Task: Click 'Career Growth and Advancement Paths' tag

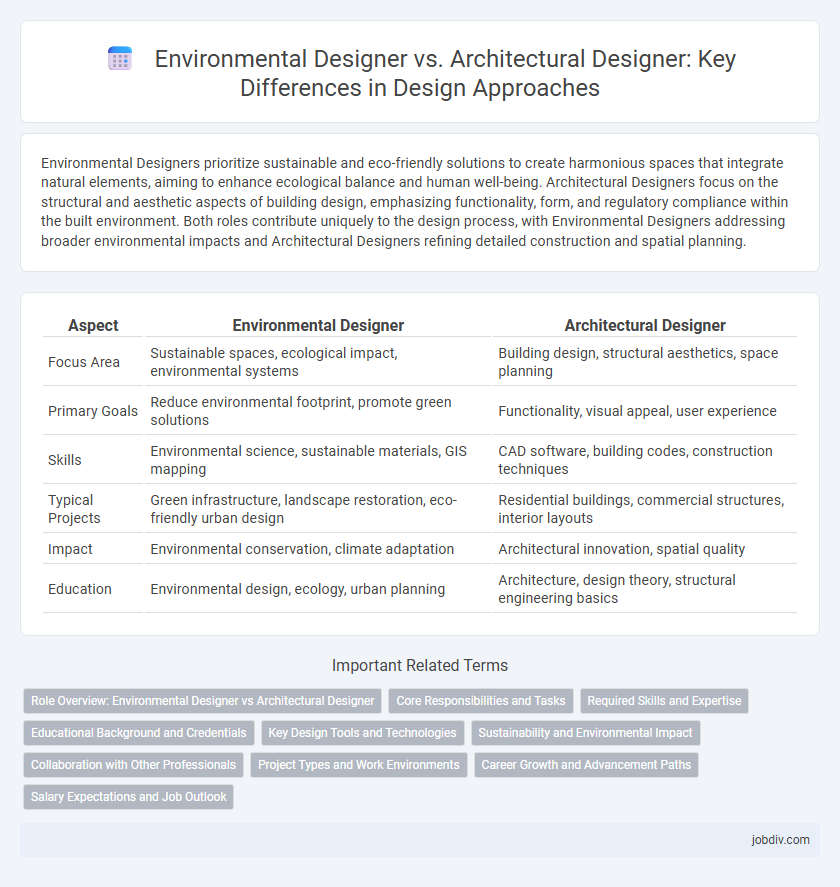Action: [x=586, y=765]
